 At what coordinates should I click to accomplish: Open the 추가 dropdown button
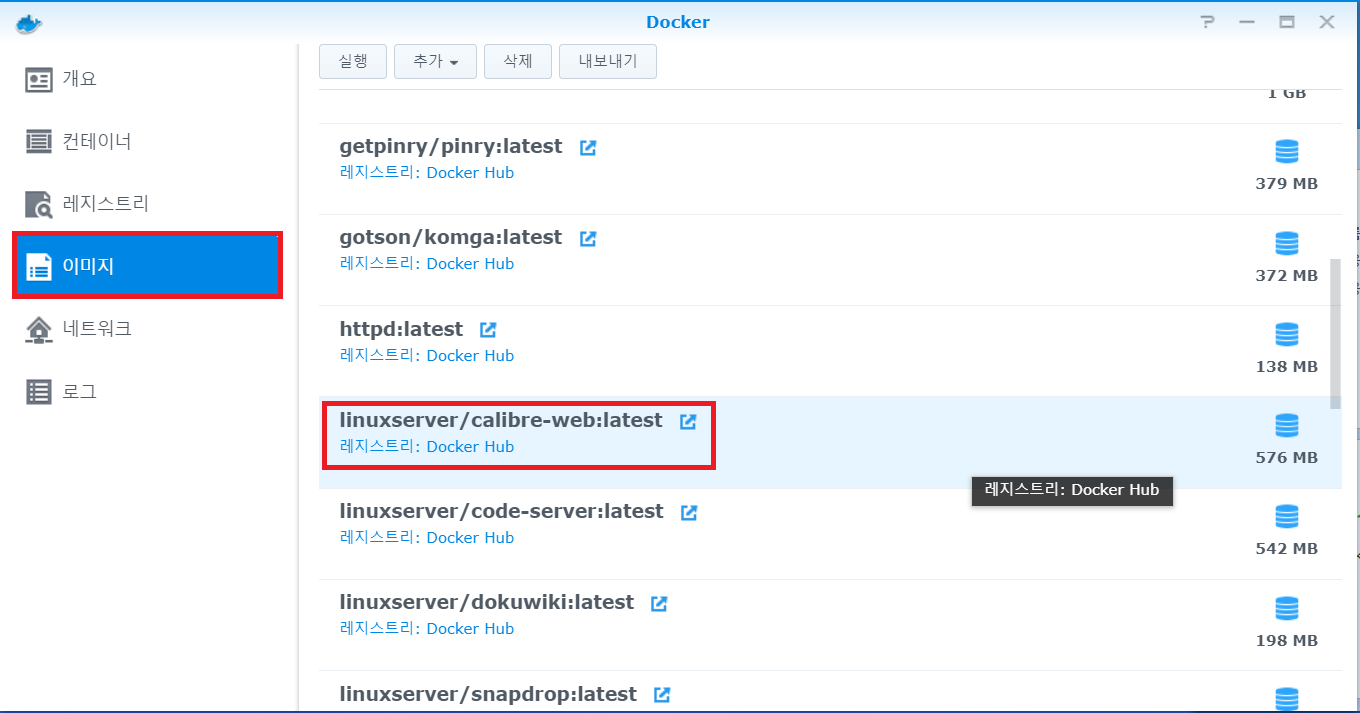tap(435, 61)
